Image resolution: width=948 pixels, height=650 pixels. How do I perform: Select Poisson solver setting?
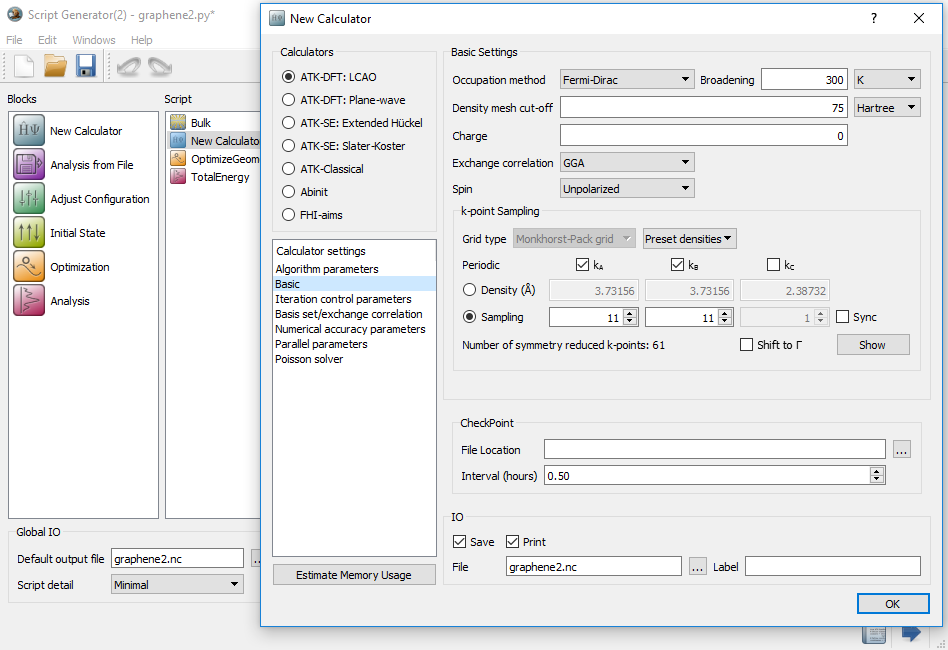point(354,359)
